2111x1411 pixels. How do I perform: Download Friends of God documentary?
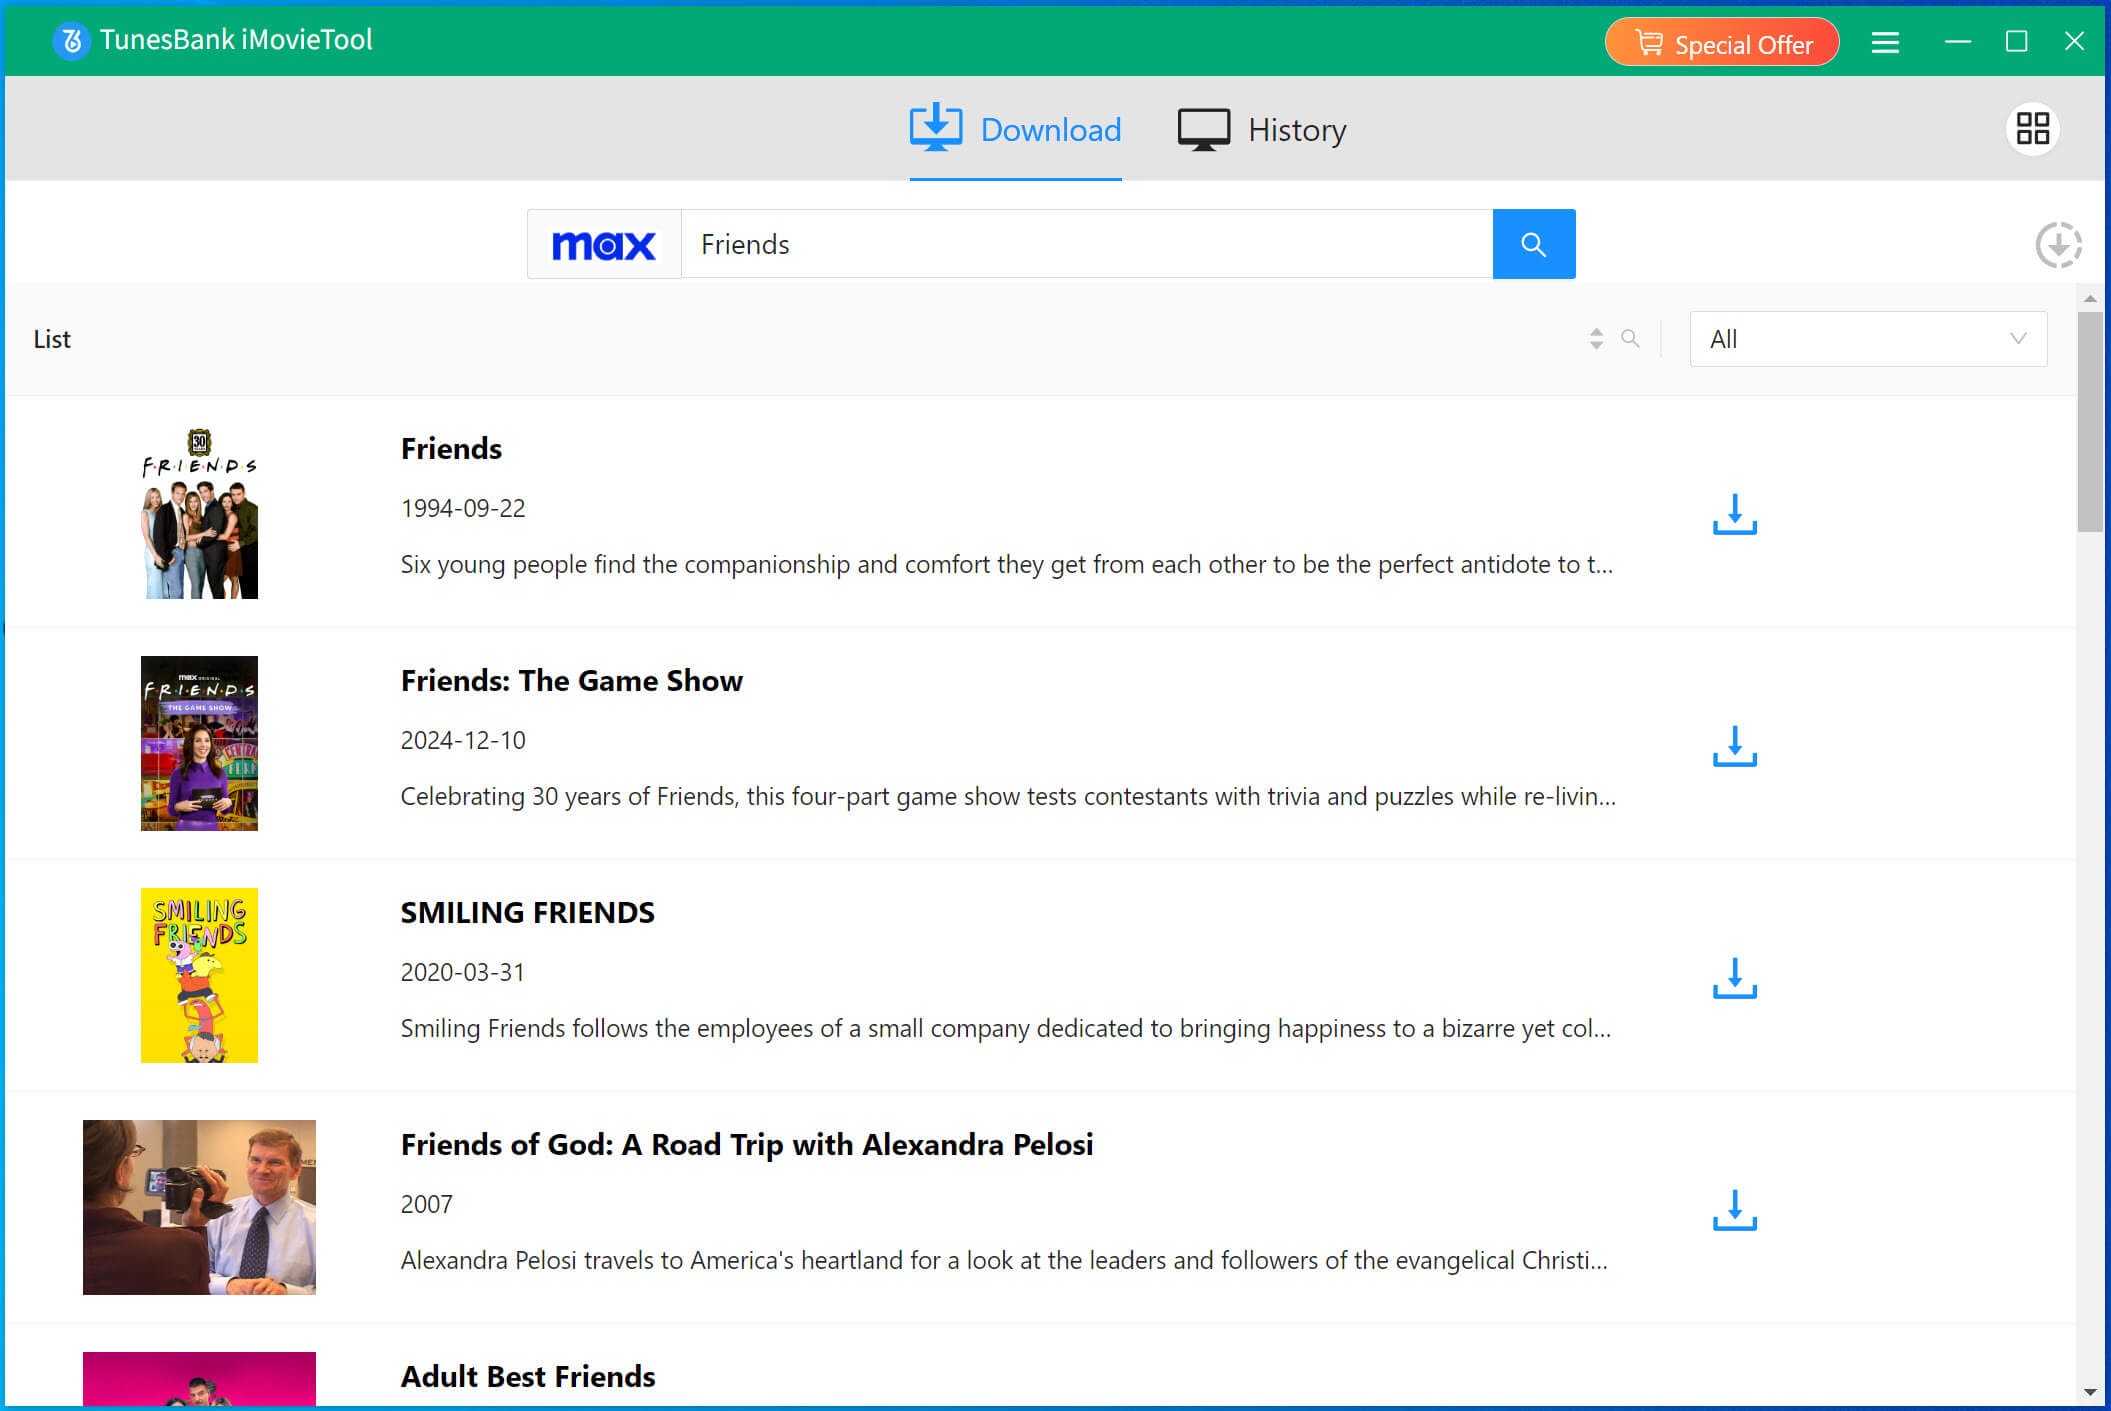[x=1734, y=1210]
